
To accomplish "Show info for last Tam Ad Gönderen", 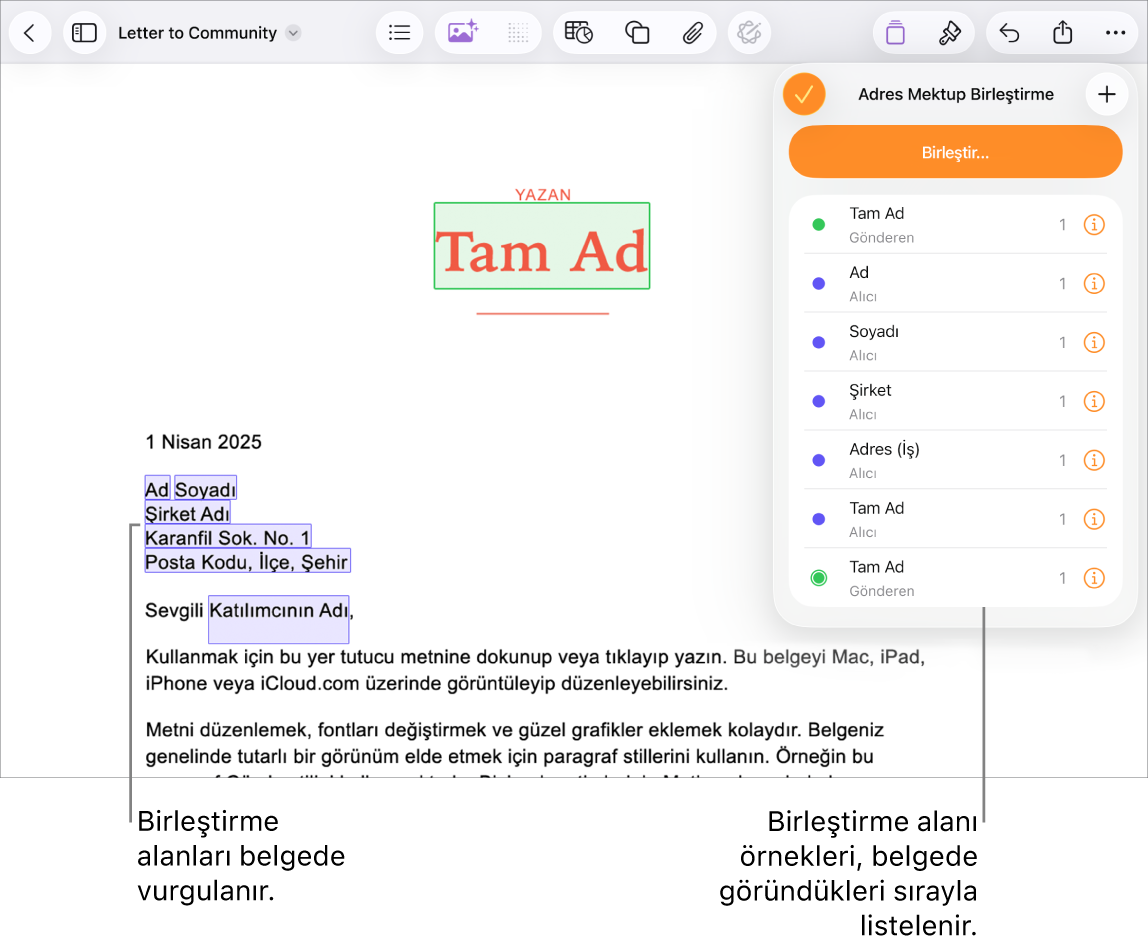I will (x=1094, y=578).
